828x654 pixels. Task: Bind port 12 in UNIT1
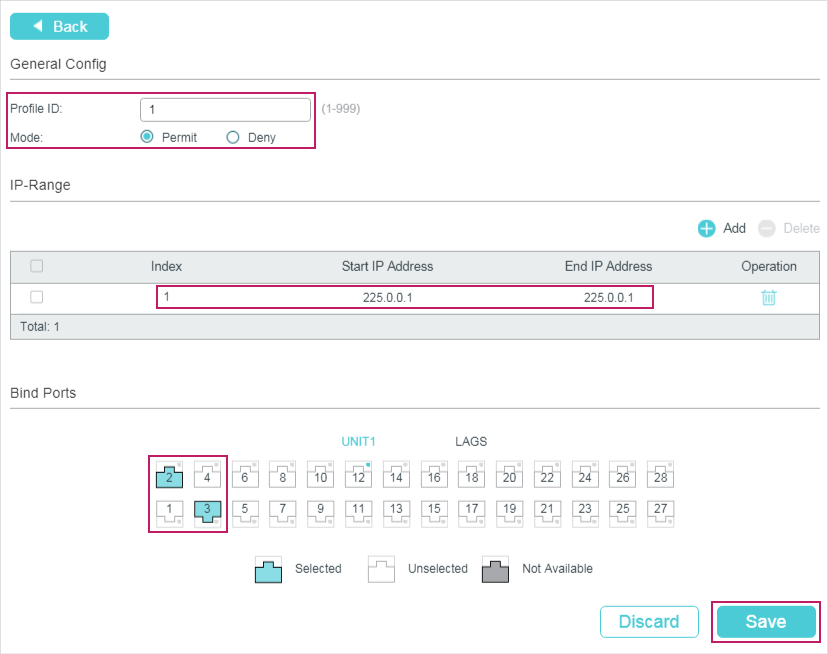click(x=359, y=474)
